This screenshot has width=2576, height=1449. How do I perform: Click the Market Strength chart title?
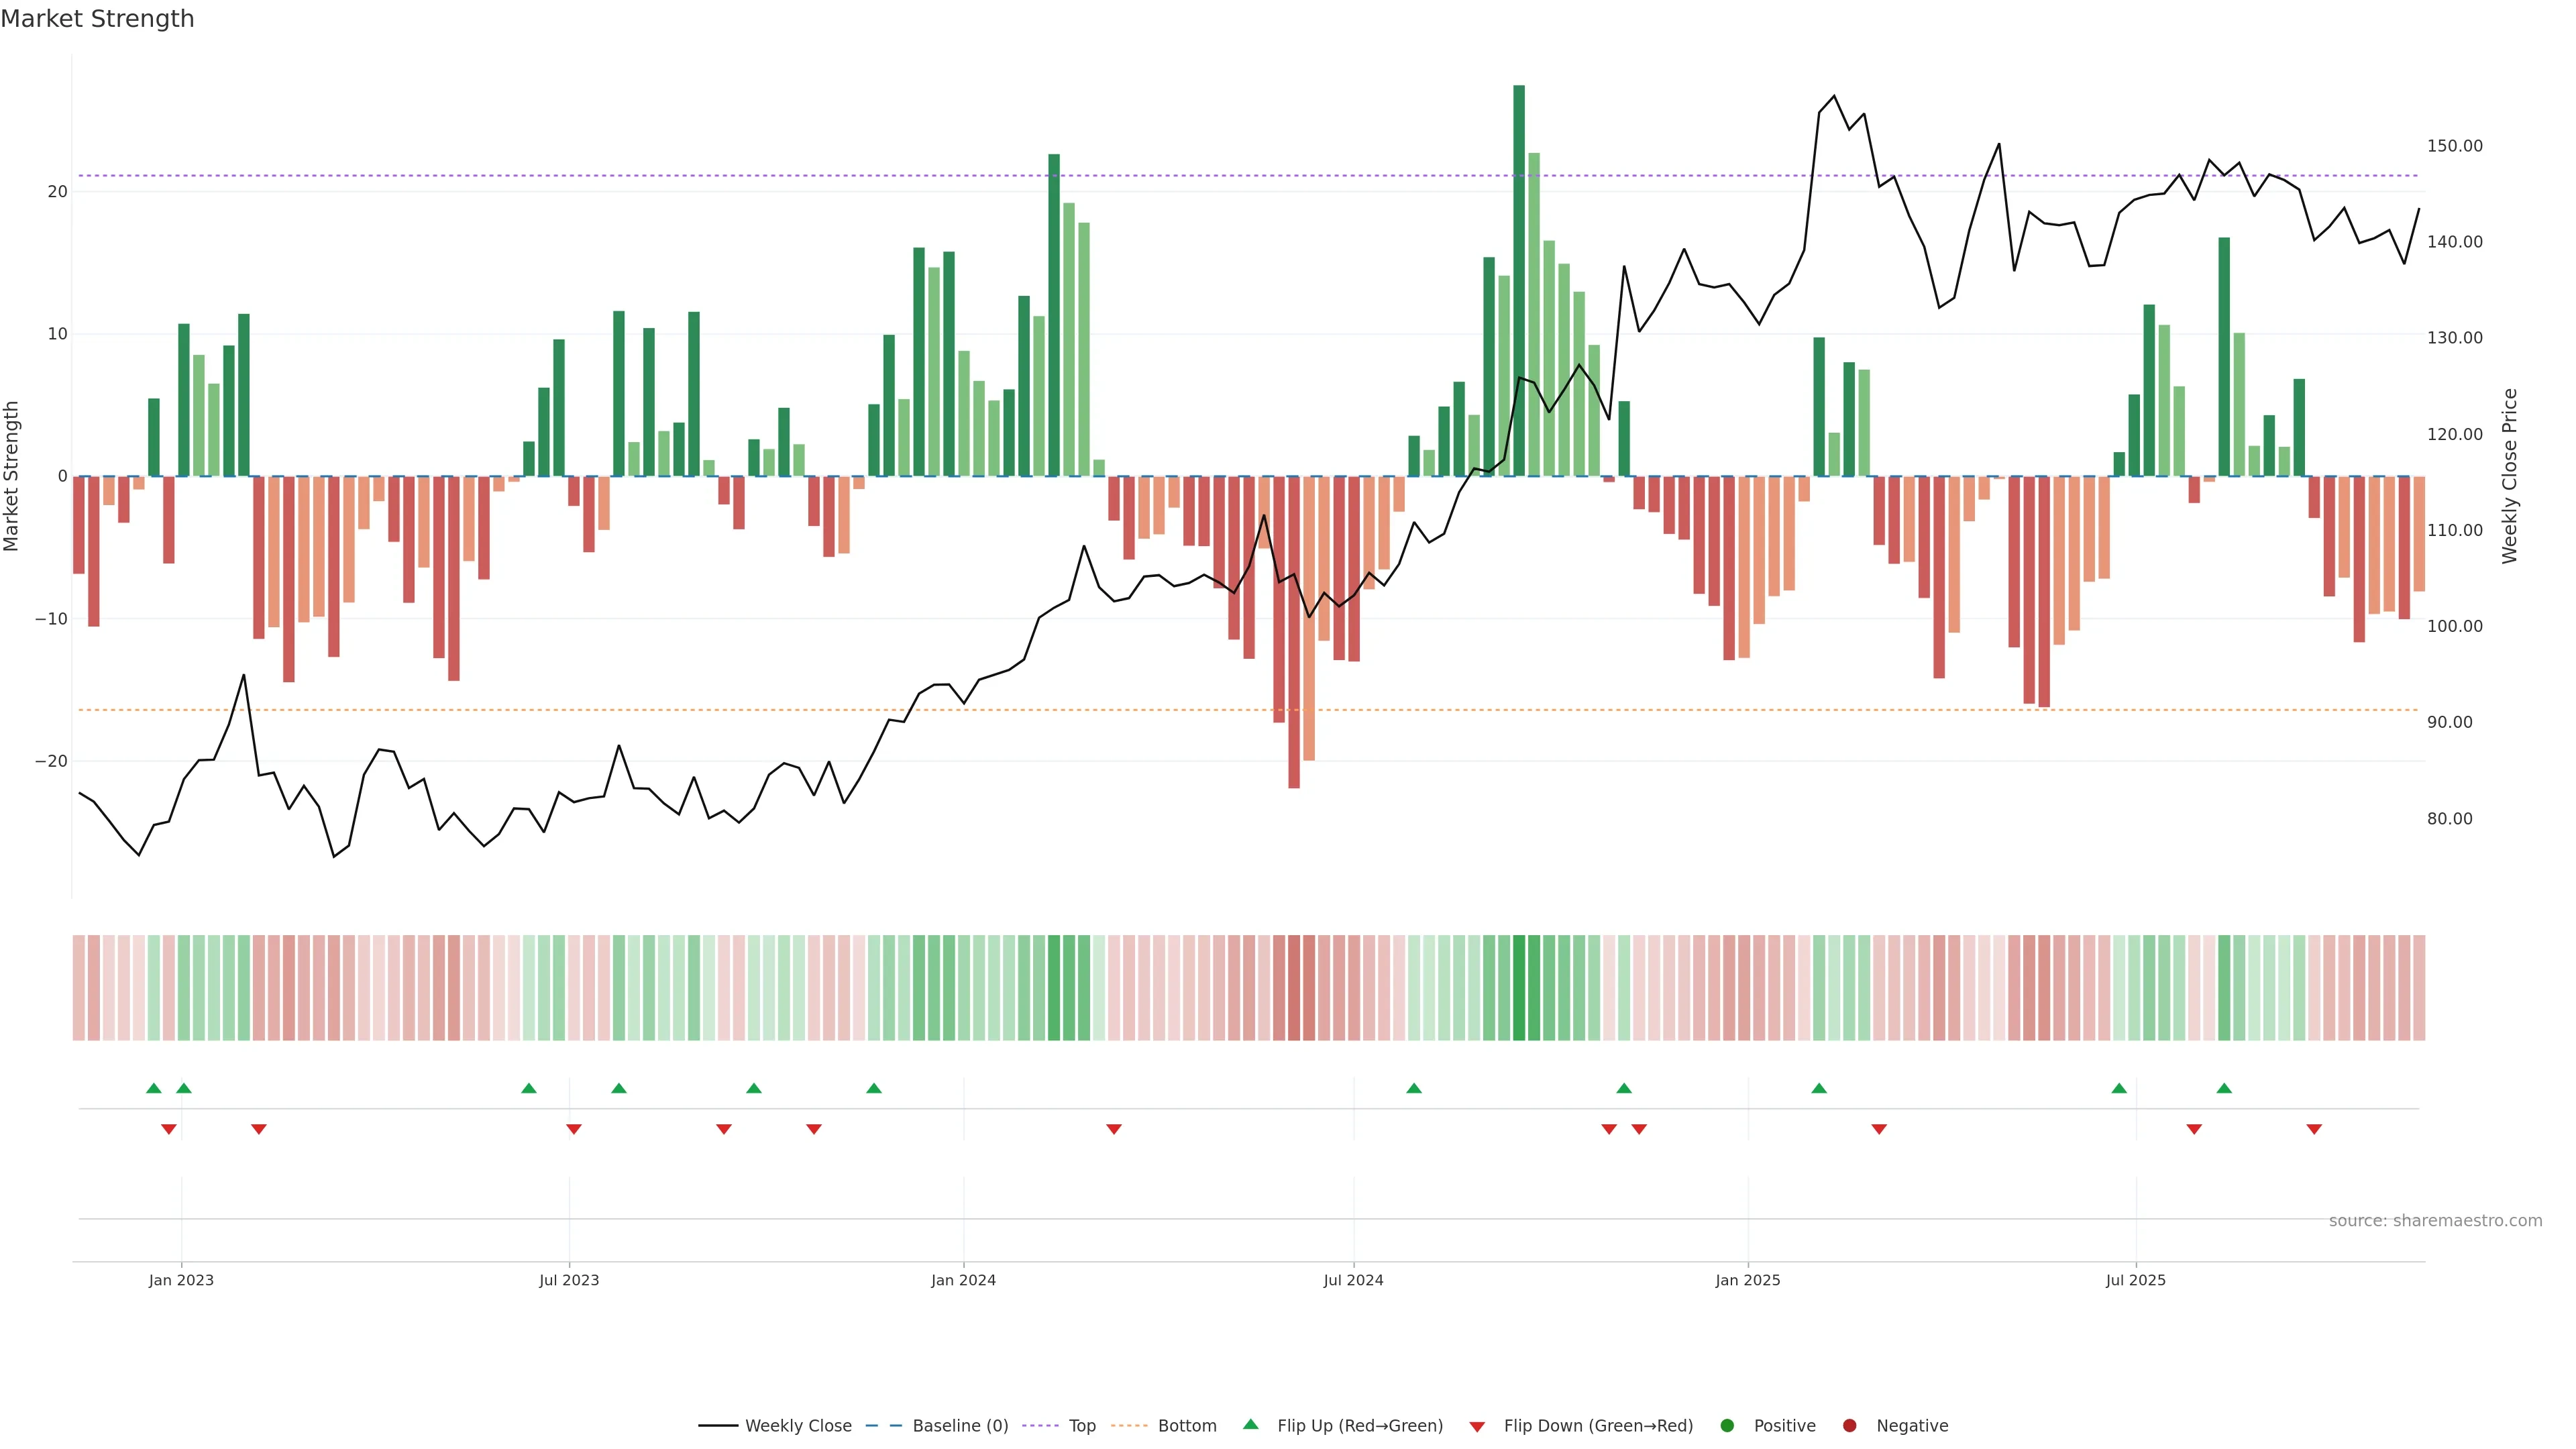tap(97, 19)
